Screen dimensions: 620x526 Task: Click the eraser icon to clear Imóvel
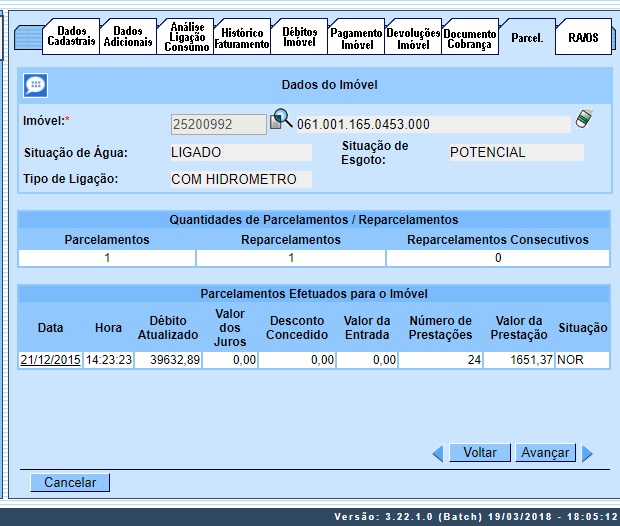coord(585,121)
